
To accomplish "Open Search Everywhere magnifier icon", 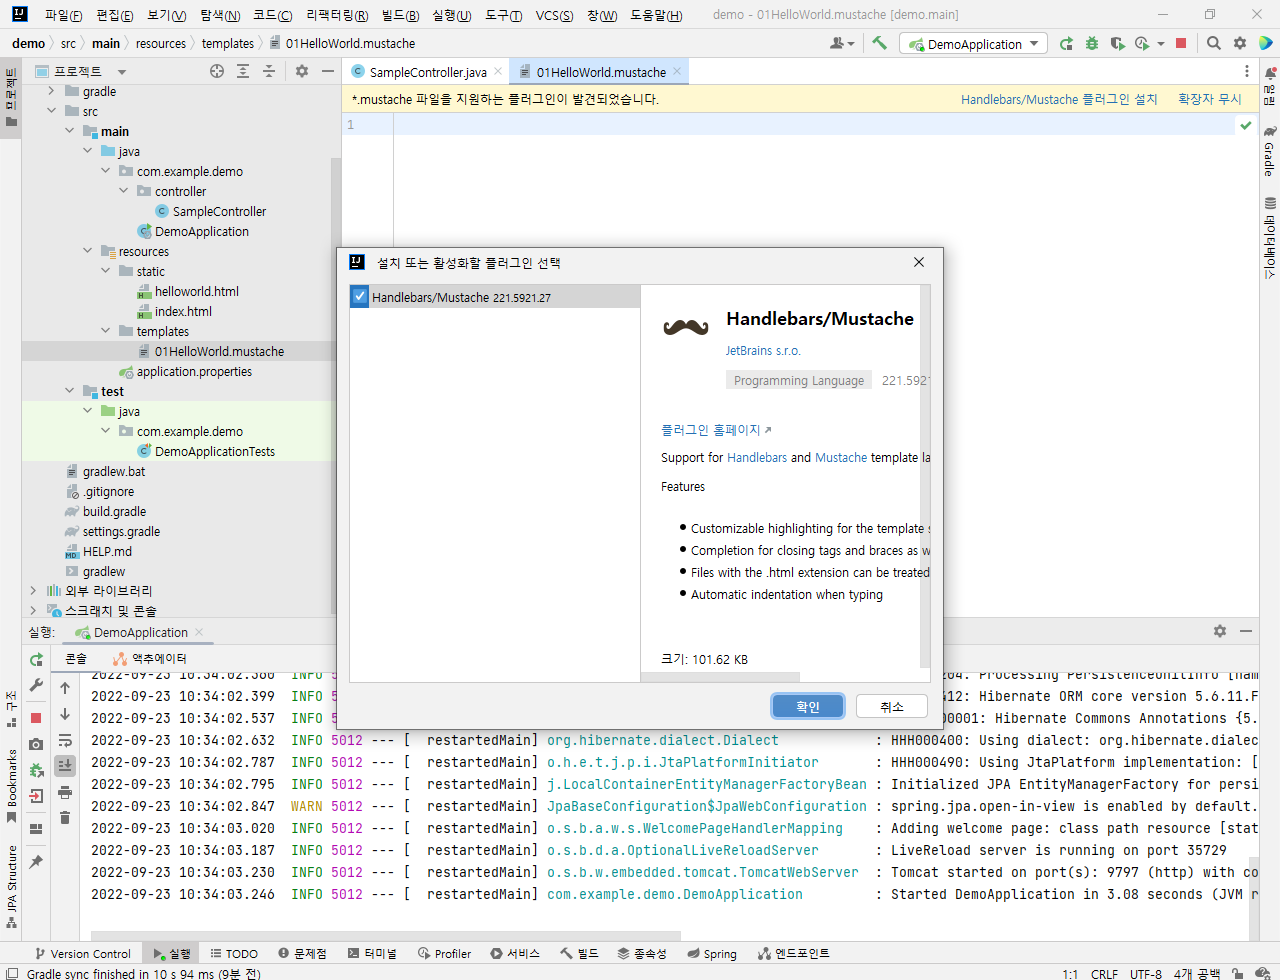I will [1214, 43].
